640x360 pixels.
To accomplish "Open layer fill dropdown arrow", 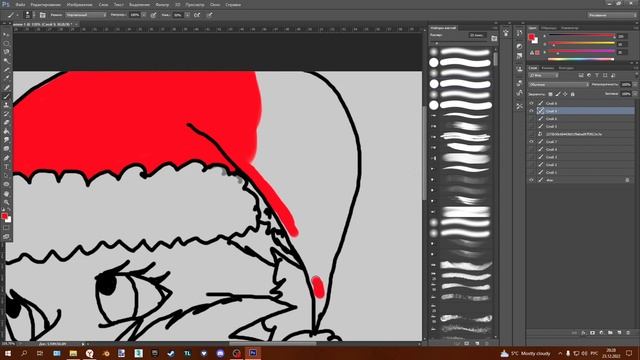I will coord(635,94).
